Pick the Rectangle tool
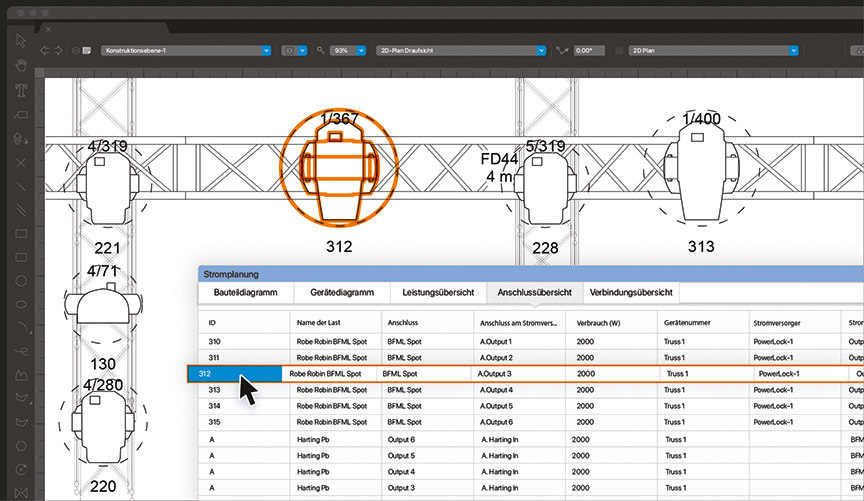This screenshot has height=501, width=864. pos(21,234)
